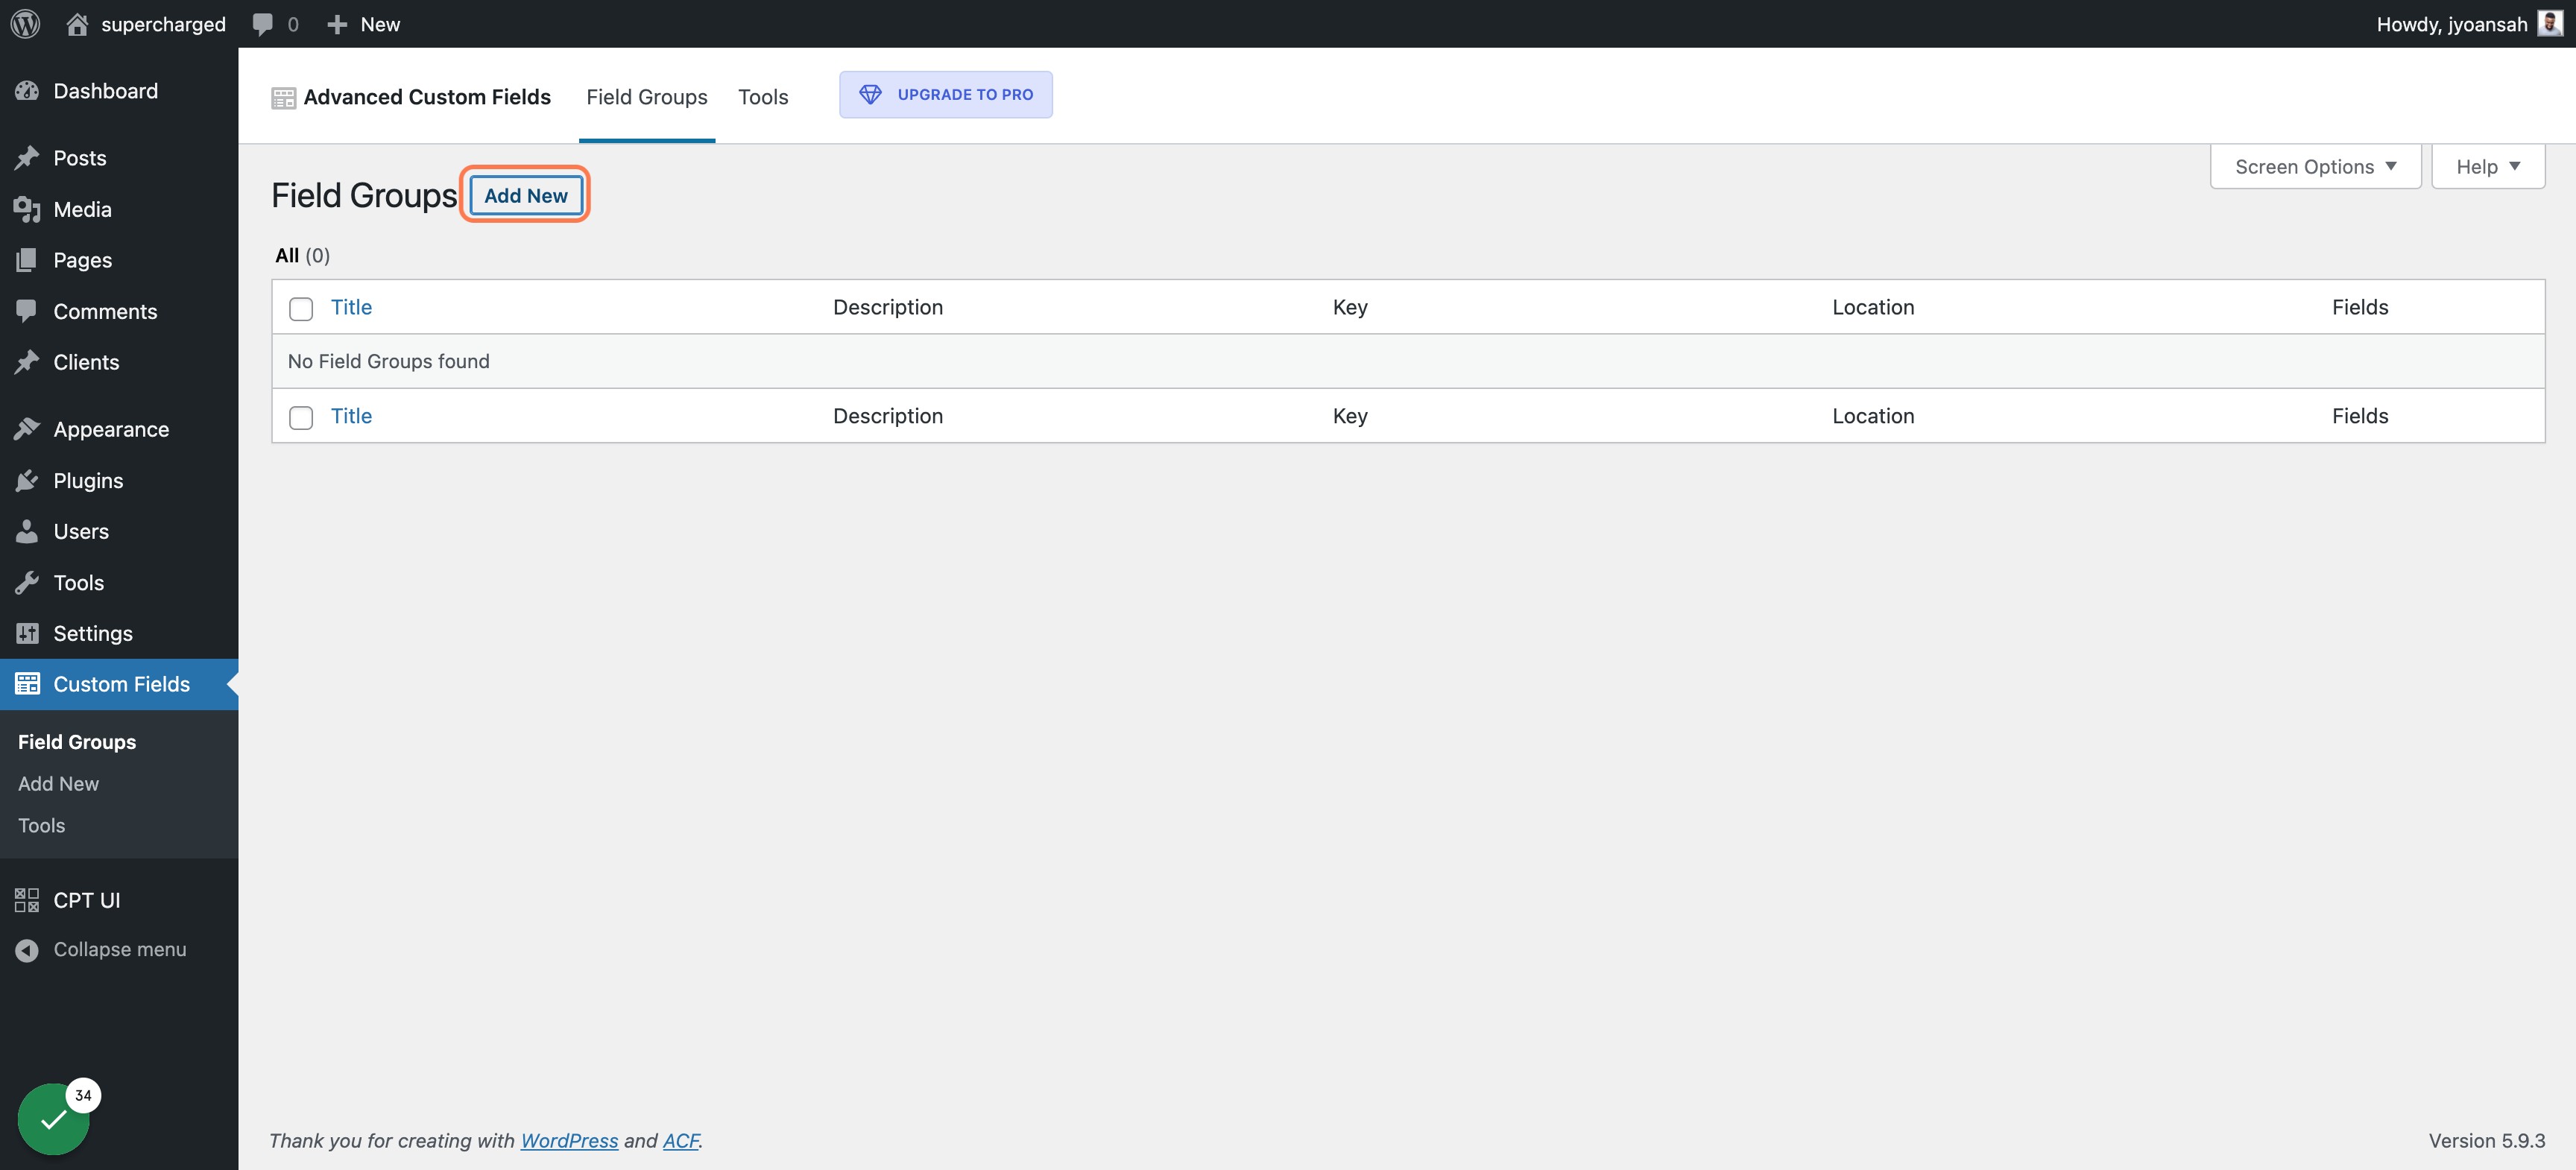Click the CPT UI icon
Screen dimensions: 2576x1170
[27, 900]
